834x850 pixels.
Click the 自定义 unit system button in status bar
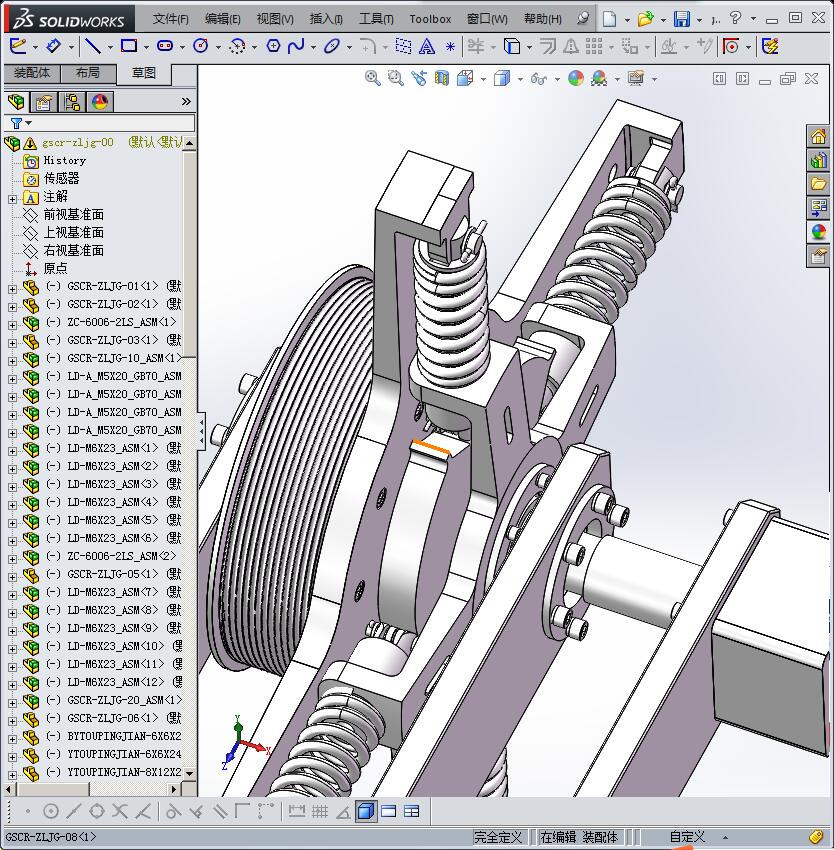(687, 837)
